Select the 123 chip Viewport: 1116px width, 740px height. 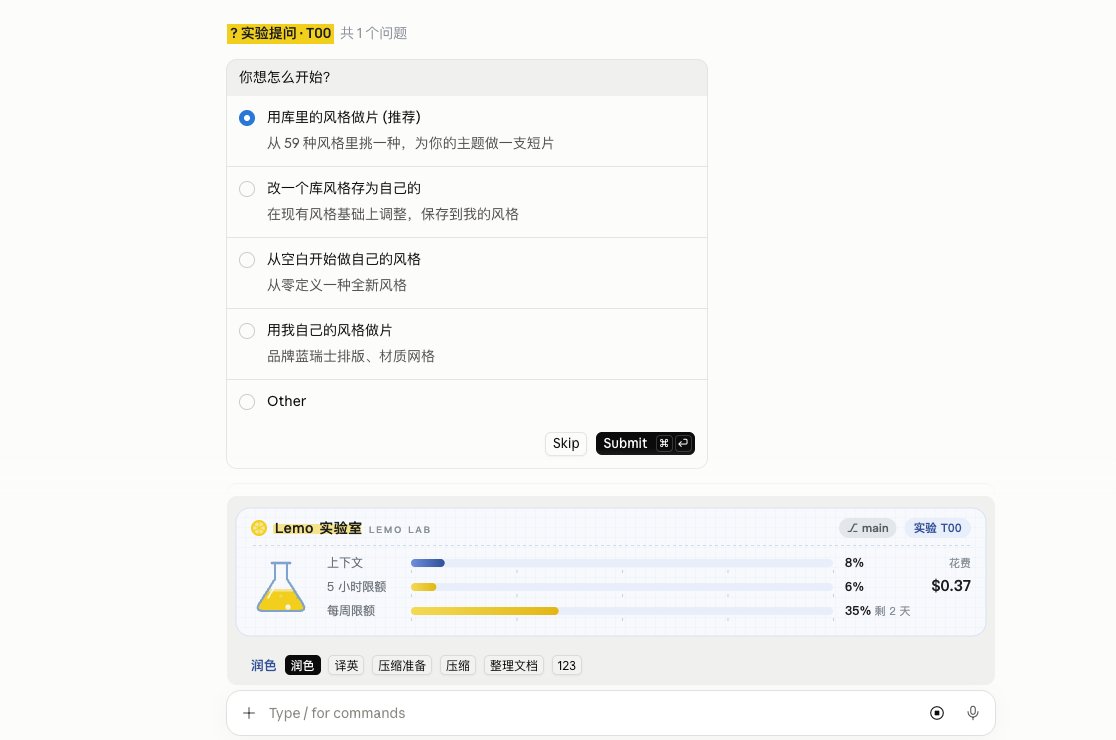tap(567, 665)
